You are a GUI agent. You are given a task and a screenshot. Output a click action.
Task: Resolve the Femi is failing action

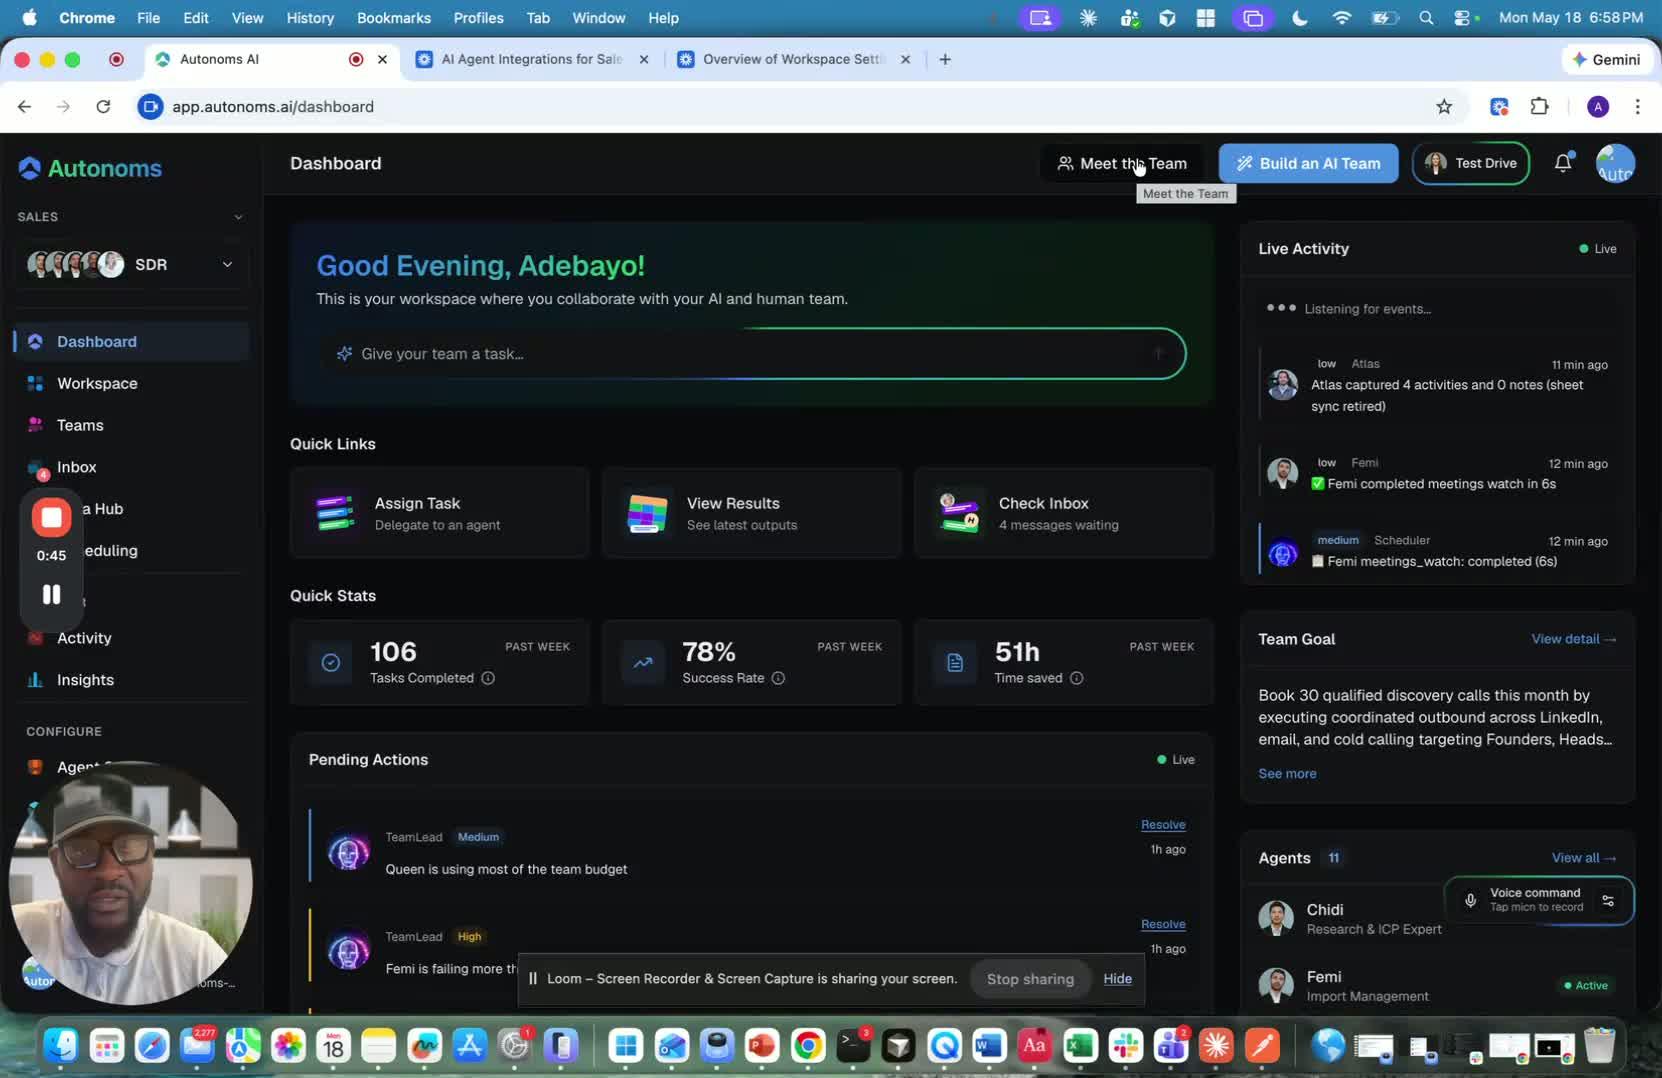click(x=1163, y=924)
